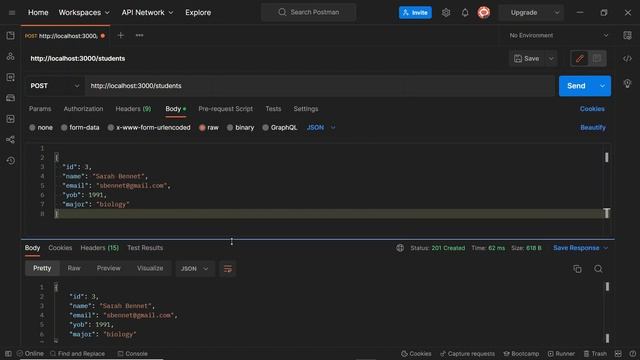
Task: Open the settings gear icon
Action: (x=446, y=13)
